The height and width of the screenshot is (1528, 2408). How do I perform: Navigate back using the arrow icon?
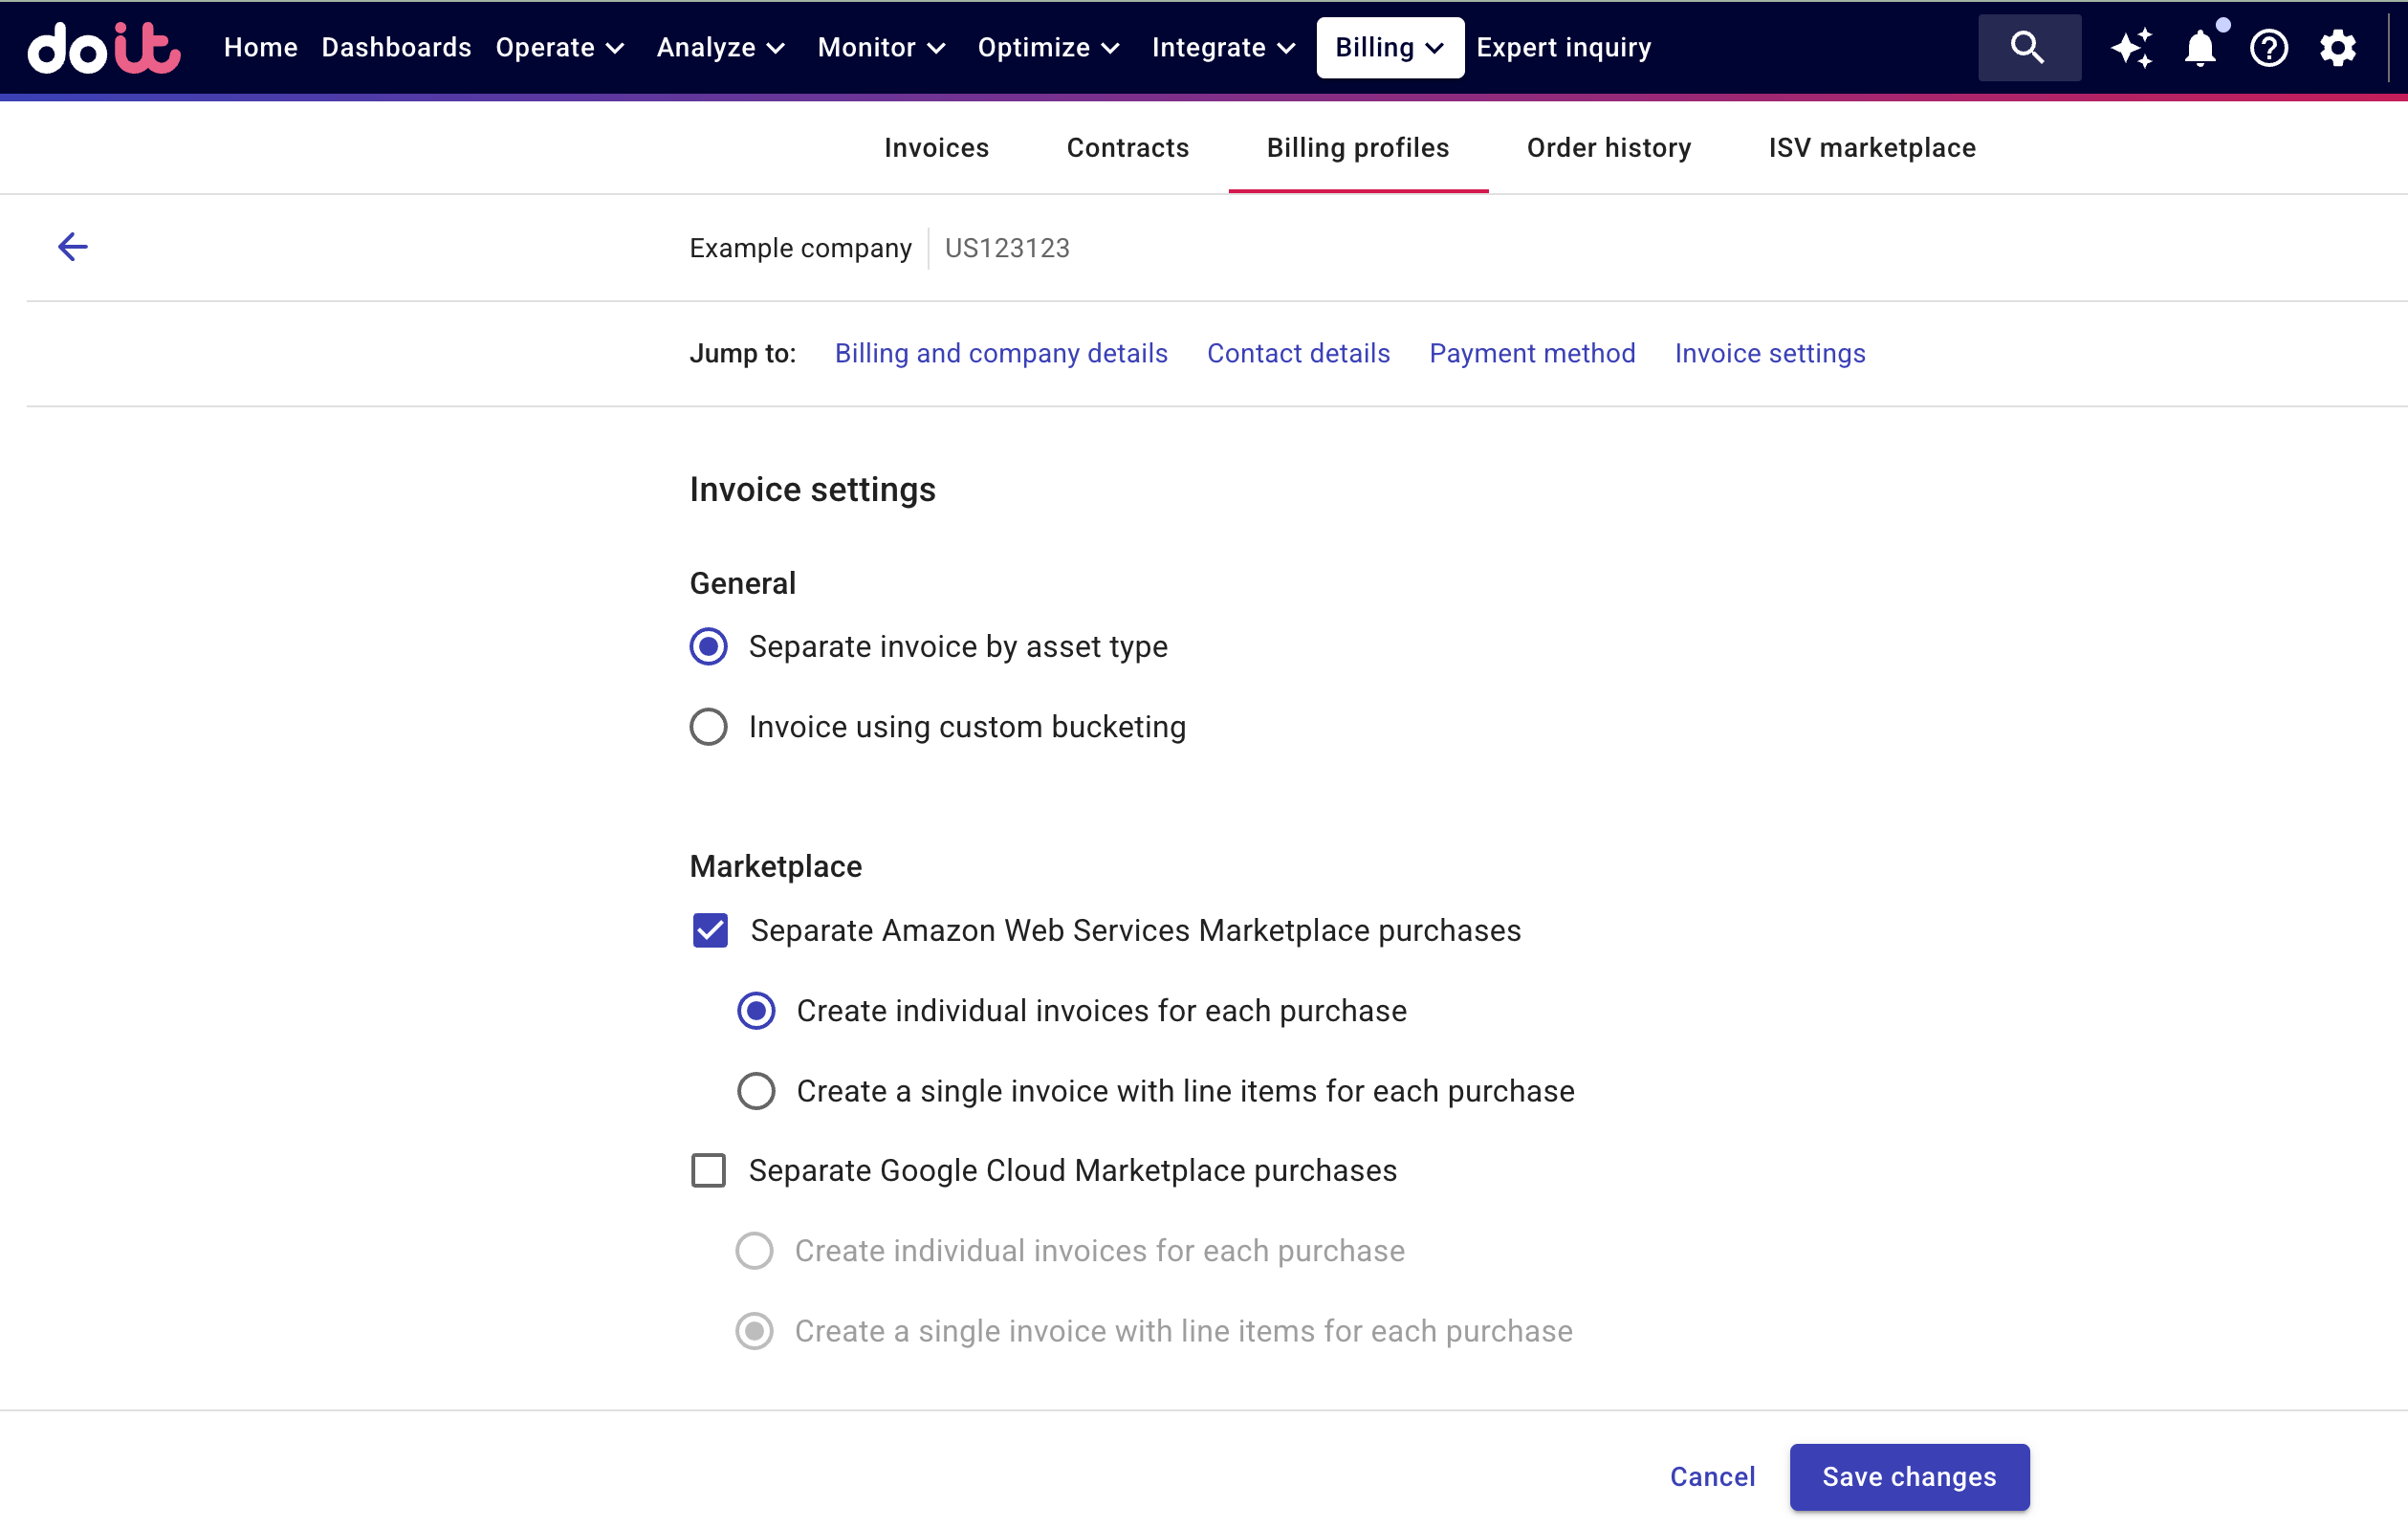pyautogui.click(x=72, y=246)
